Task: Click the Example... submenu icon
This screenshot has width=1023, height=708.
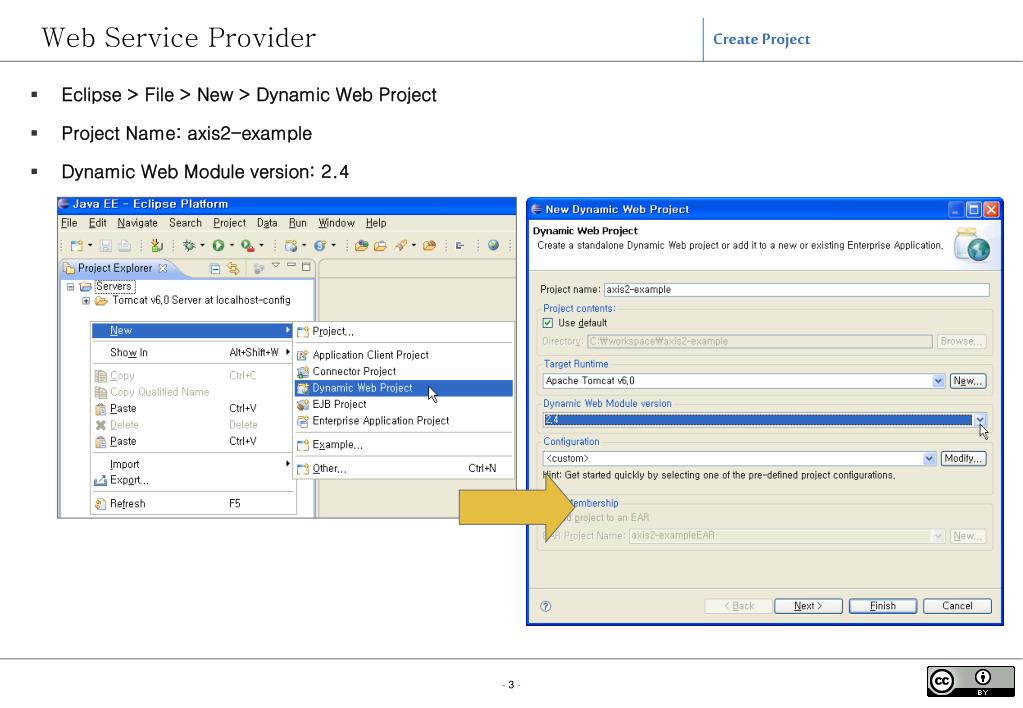Action: [x=302, y=445]
